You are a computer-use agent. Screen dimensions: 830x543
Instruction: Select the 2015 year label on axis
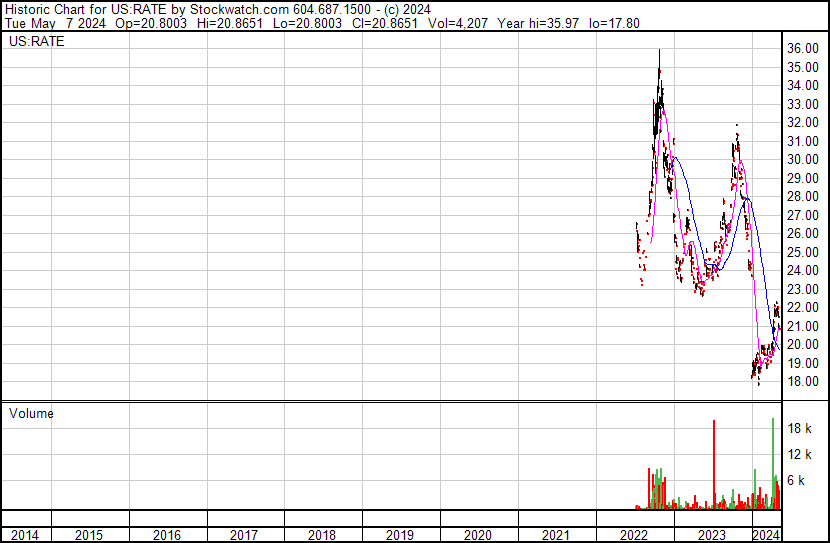click(x=89, y=535)
